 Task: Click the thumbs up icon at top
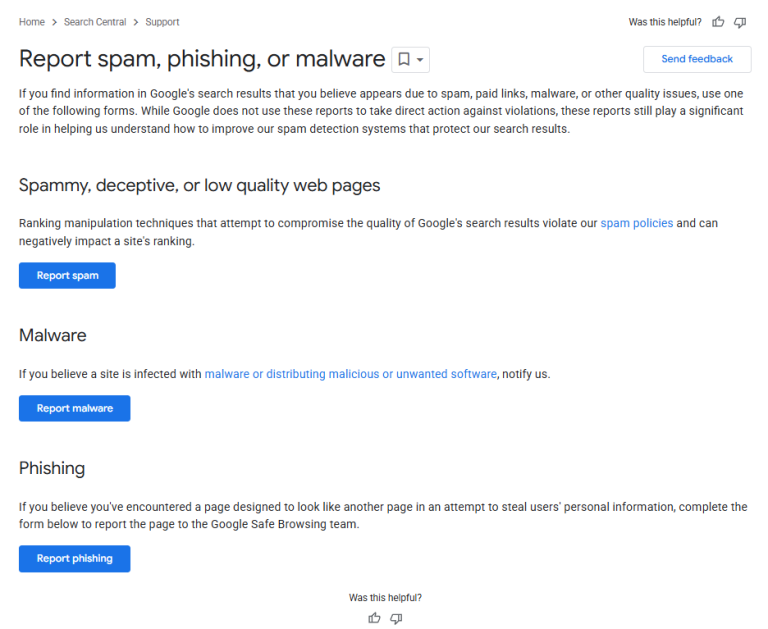[718, 22]
